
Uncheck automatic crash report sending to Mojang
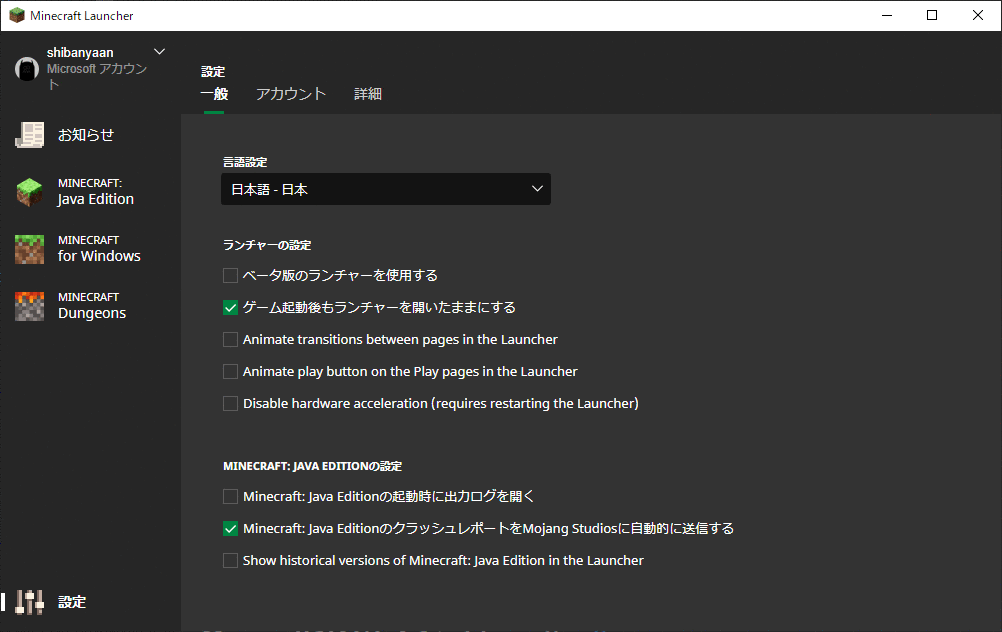pyautogui.click(x=230, y=528)
